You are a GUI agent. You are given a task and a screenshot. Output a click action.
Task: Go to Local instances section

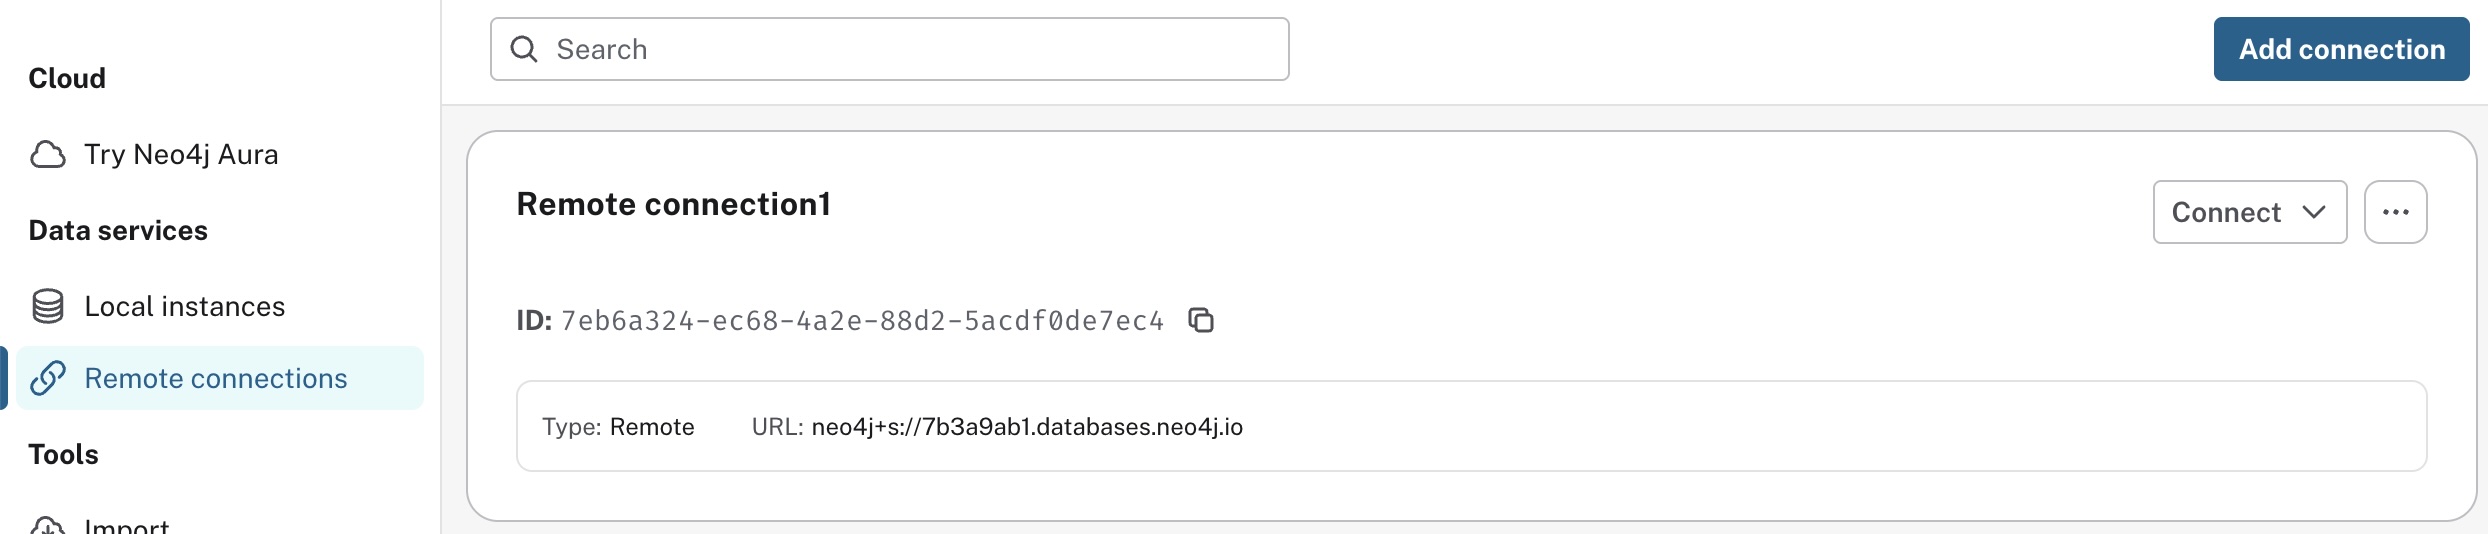(x=185, y=306)
